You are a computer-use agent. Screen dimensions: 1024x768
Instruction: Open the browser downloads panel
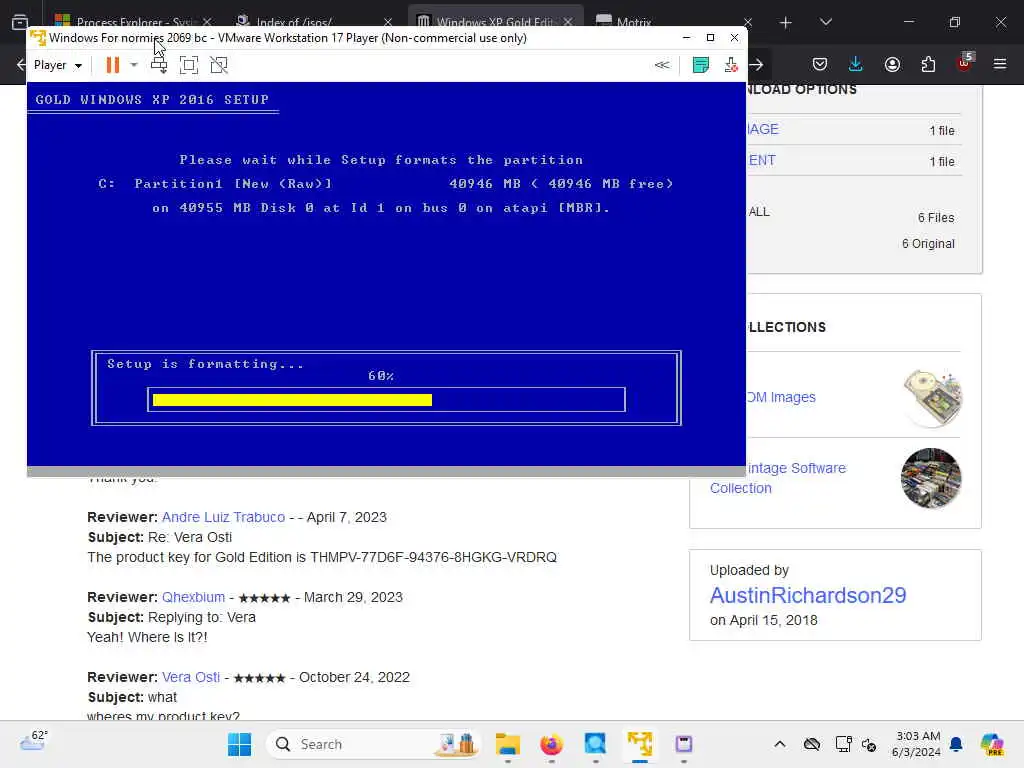pyautogui.click(x=856, y=64)
